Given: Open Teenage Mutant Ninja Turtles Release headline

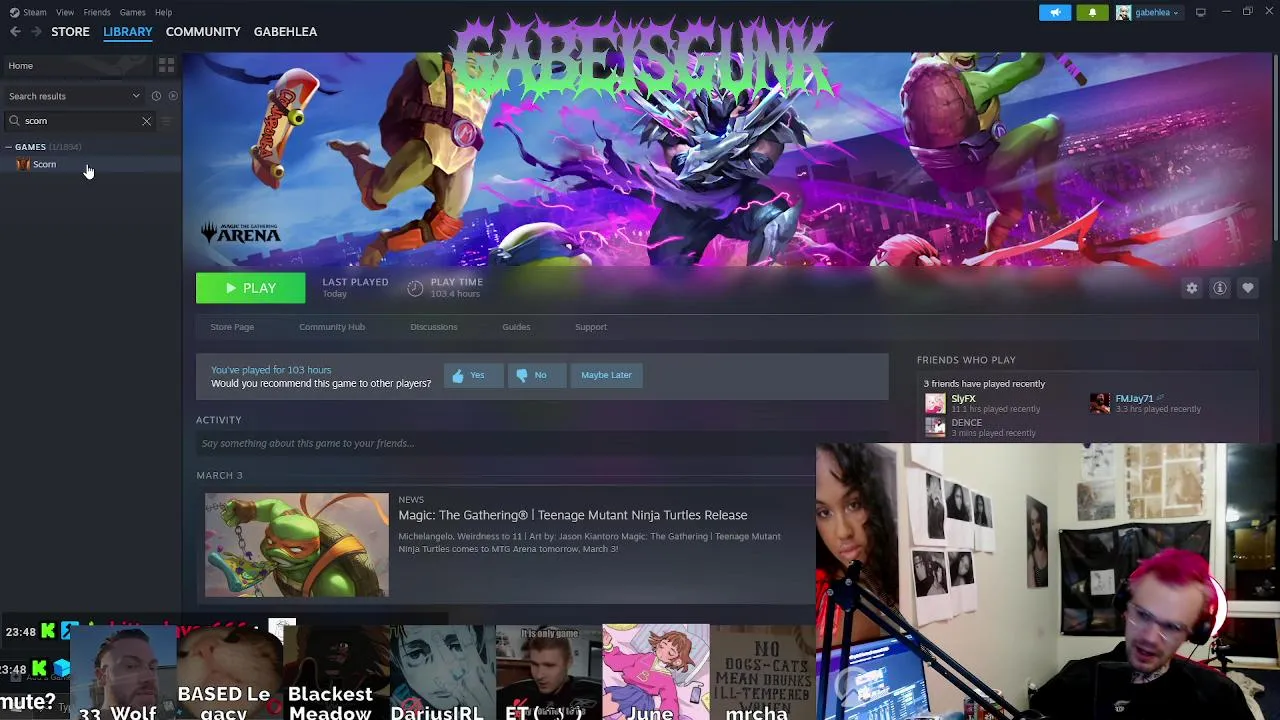Looking at the screenshot, I should coord(573,515).
